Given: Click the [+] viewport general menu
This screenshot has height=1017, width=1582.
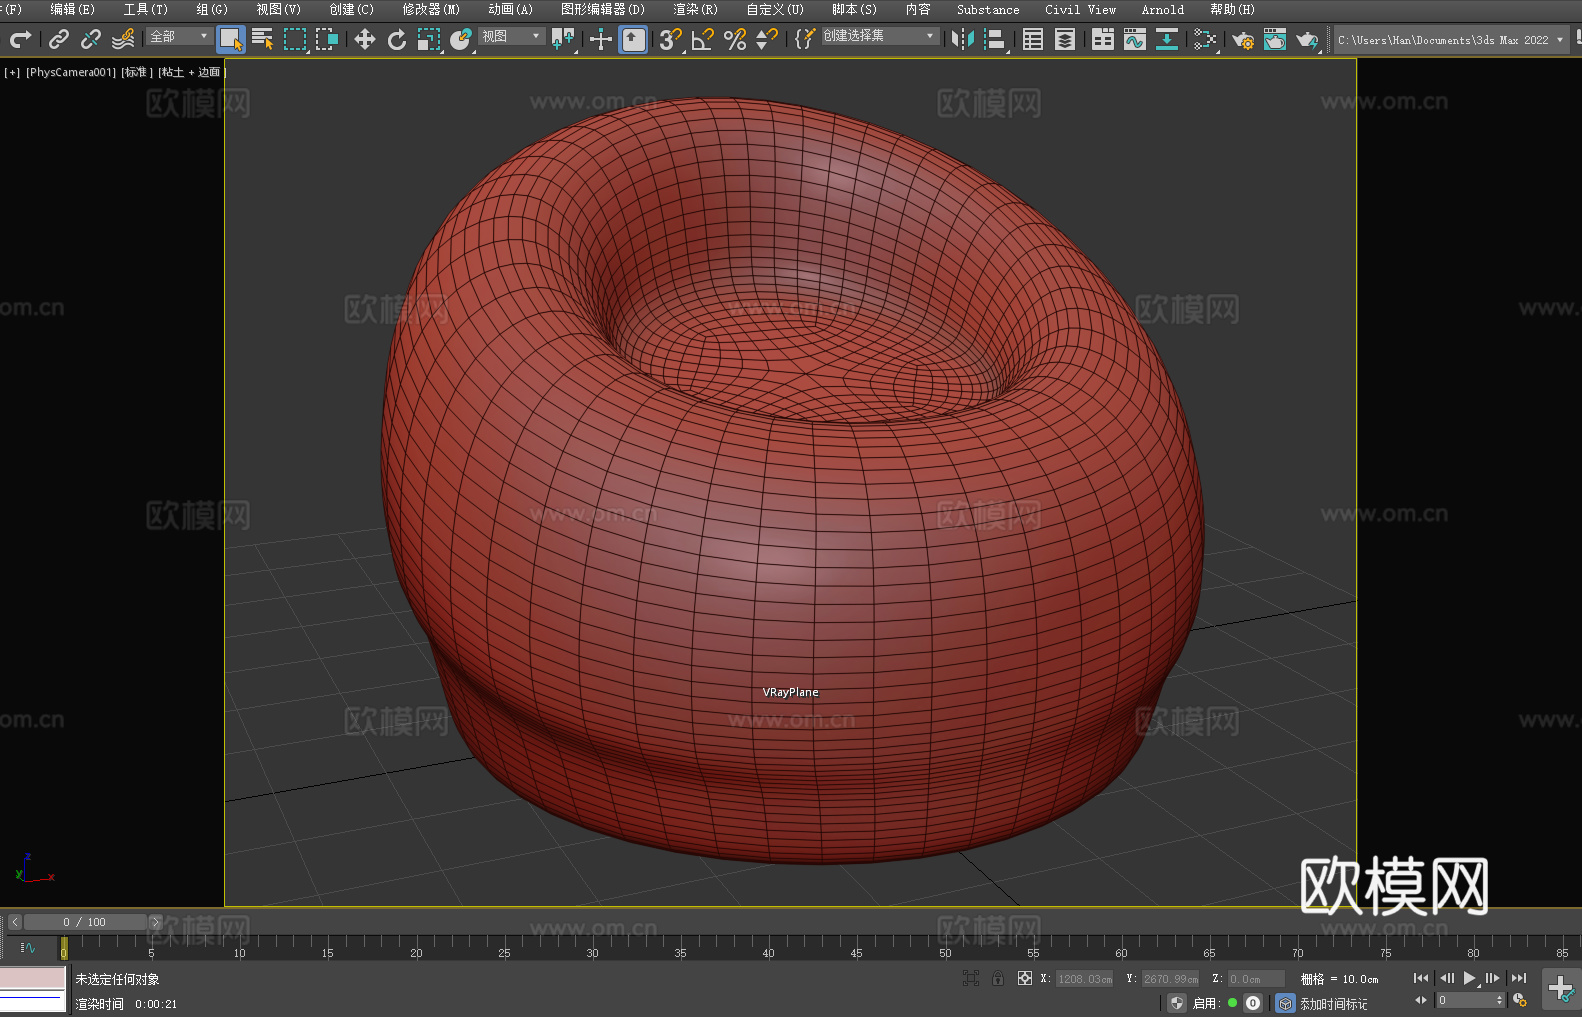Looking at the screenshot, I should (x=12, y=72).
